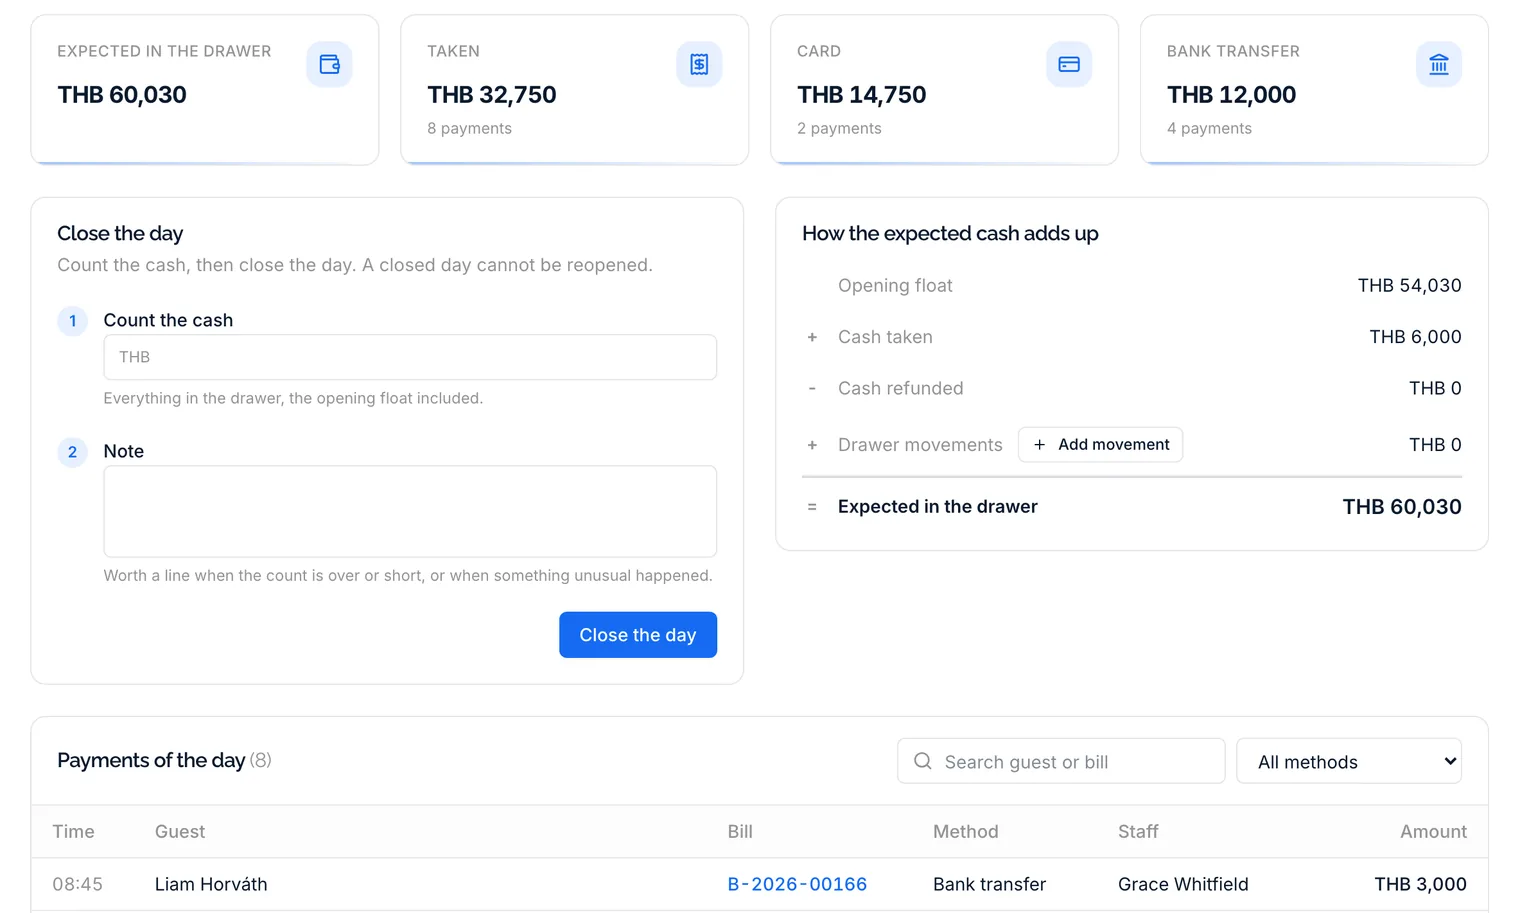Open bill B-2026-00166
The width and height of the screenshot is (1520, 913).
(x=797, y=884)
